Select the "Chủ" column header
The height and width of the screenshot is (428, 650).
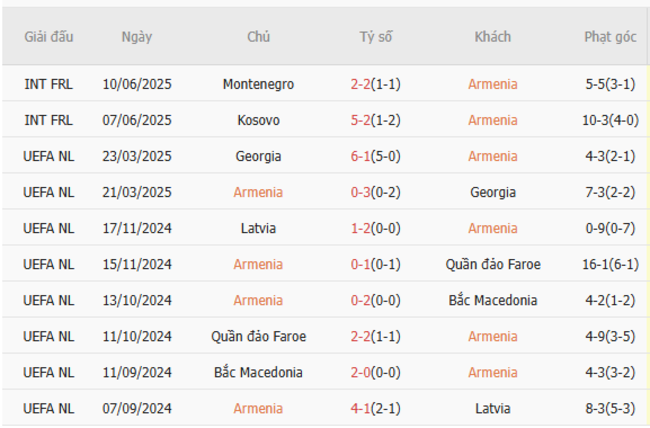258,37
